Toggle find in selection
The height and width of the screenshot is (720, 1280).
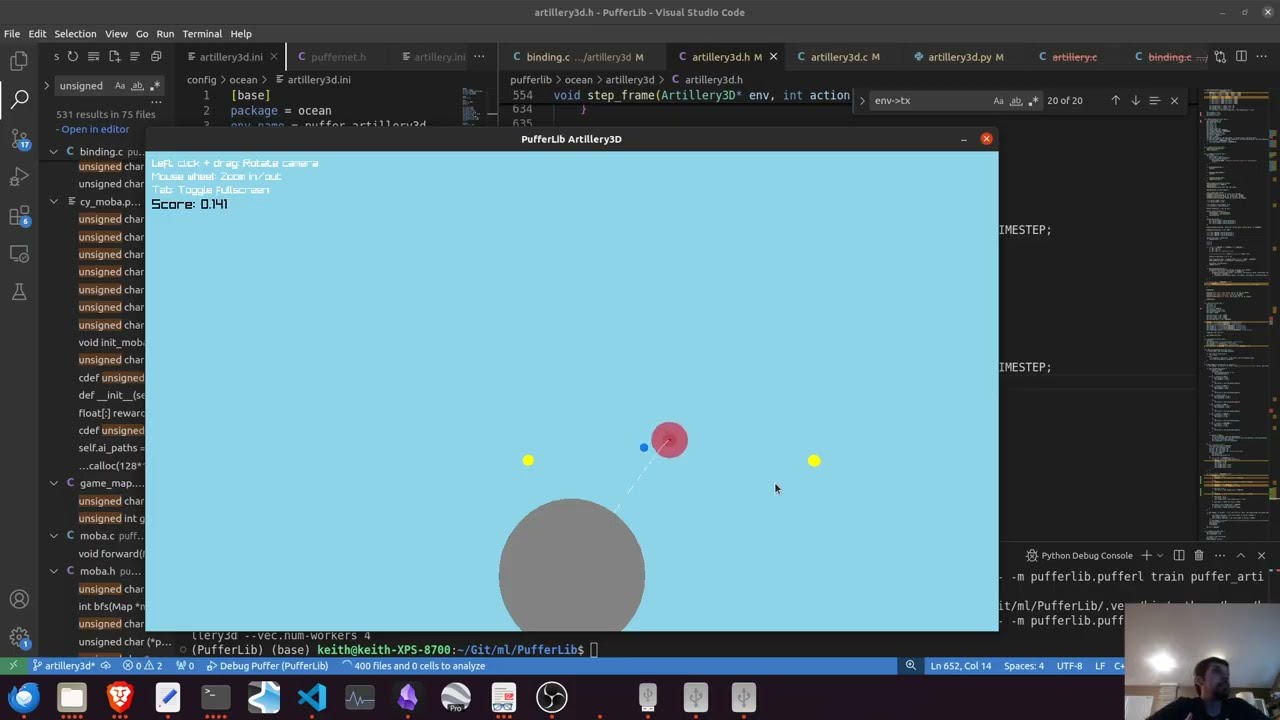[1154, 100]
